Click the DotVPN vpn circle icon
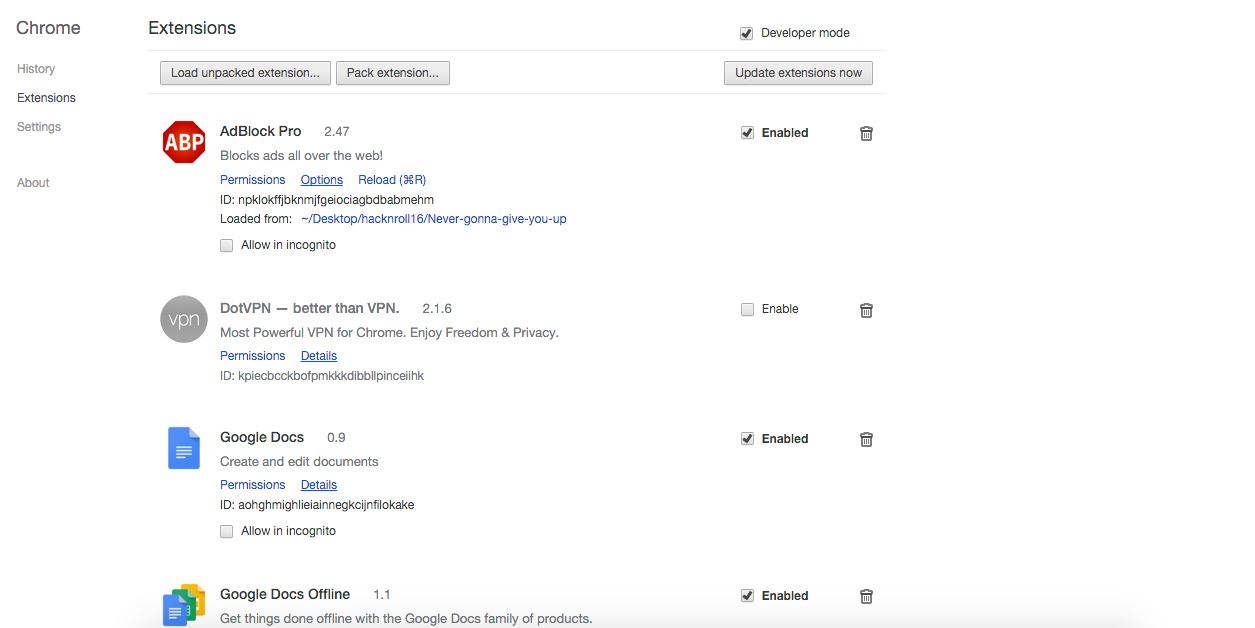 tap(184, 320)
